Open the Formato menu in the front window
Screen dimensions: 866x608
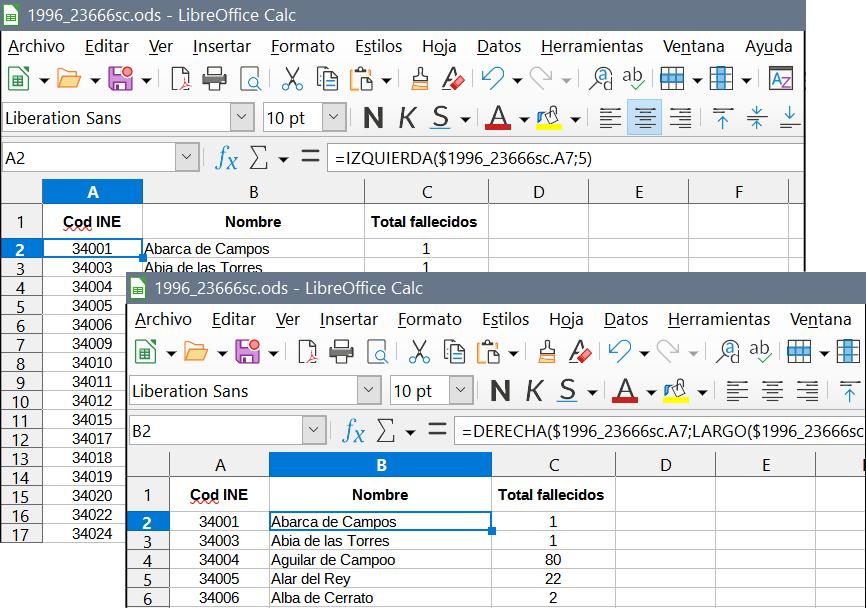[430, 319]
